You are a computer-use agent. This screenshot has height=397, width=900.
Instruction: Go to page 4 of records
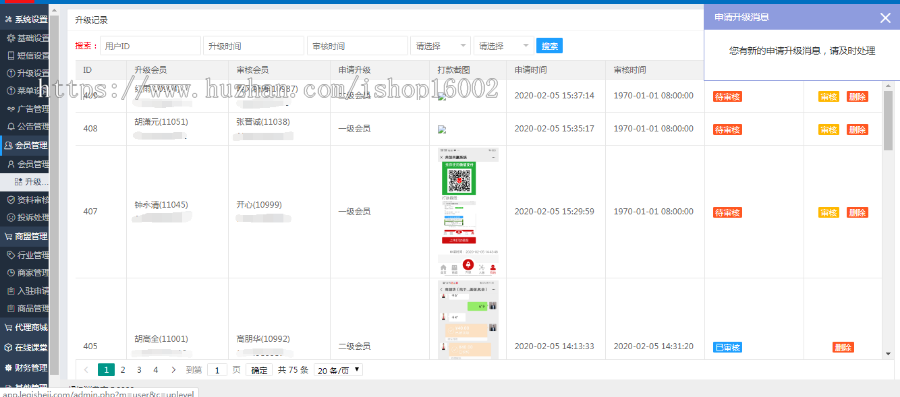point(156,370)
